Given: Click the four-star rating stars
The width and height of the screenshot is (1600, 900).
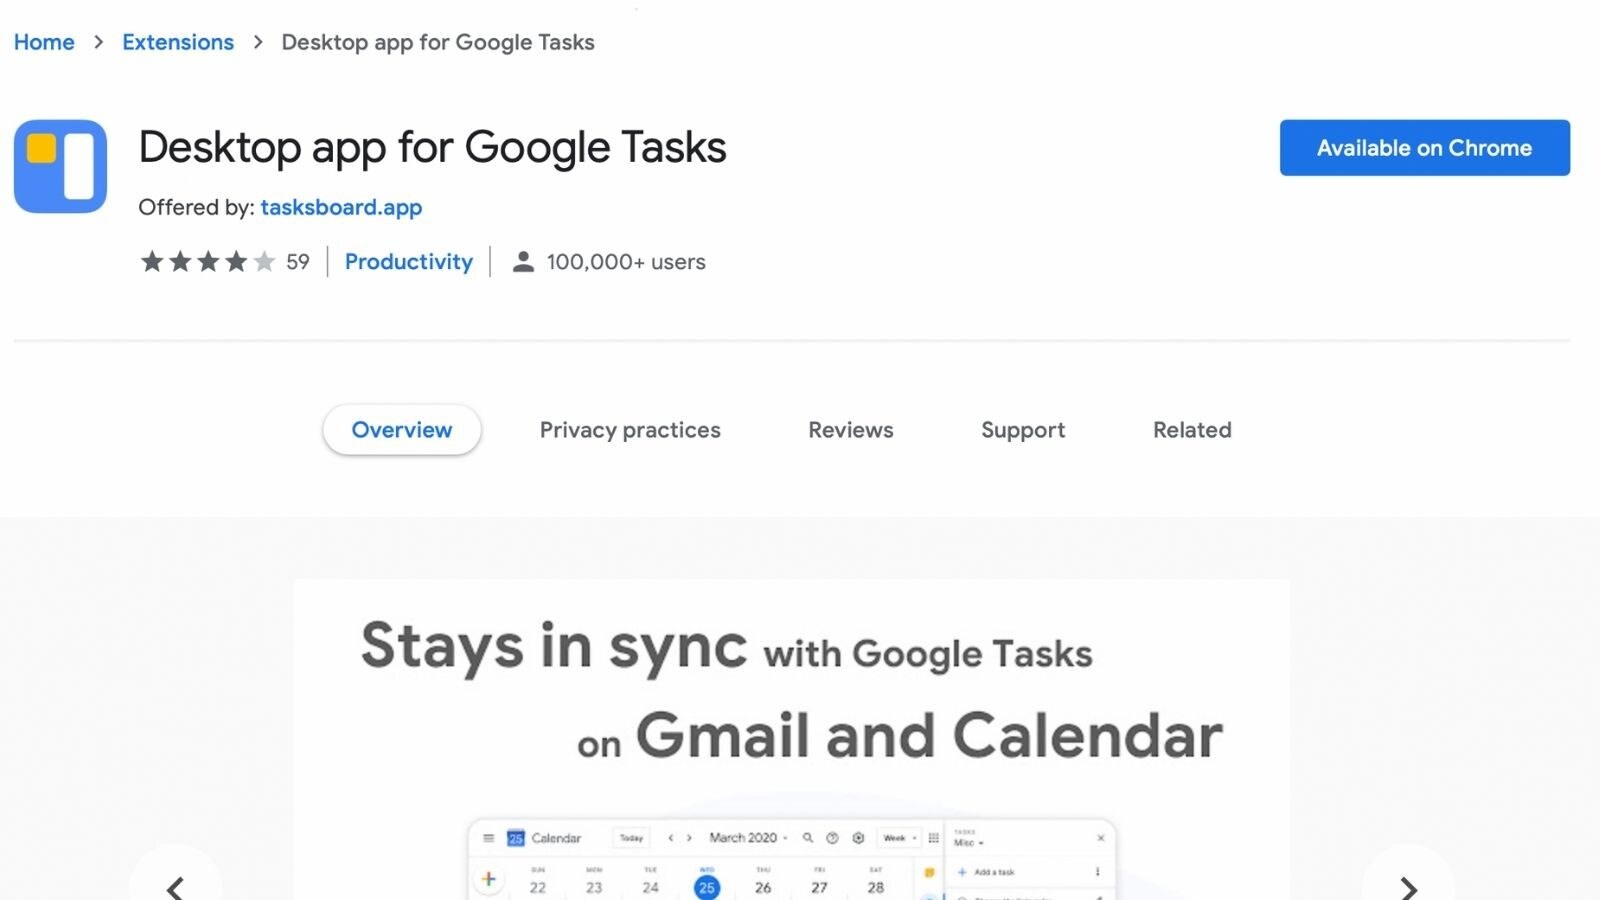Looking at the screenshot, I should [x=207, y=262].
